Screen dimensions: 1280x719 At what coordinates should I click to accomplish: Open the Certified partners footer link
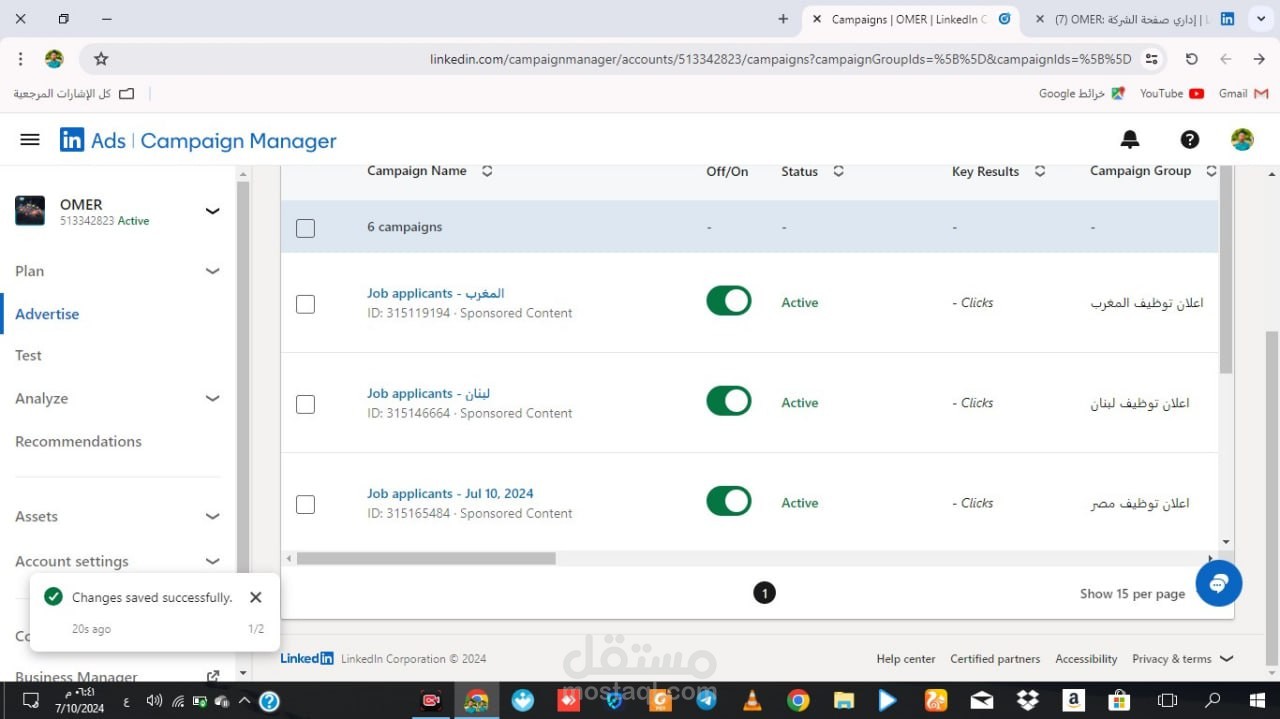point(995,659)
